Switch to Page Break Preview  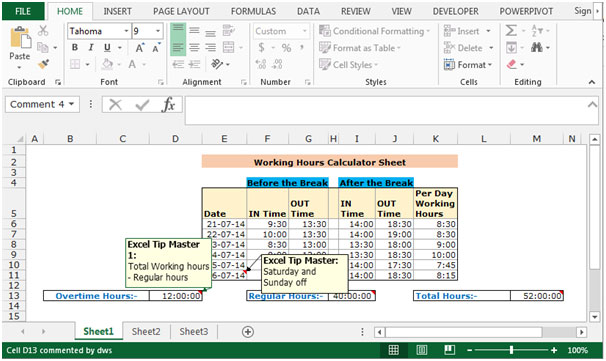[449, 350]
